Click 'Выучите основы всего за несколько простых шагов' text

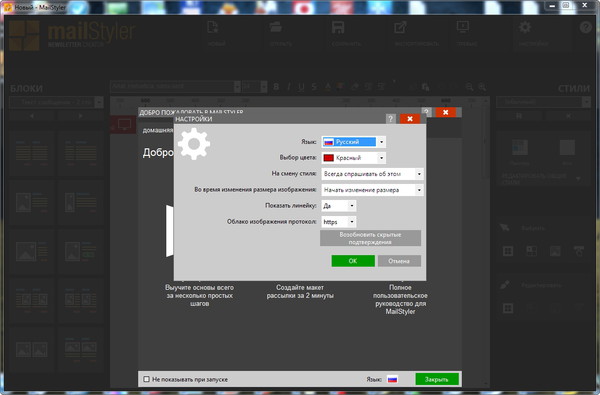pos(199,295)
